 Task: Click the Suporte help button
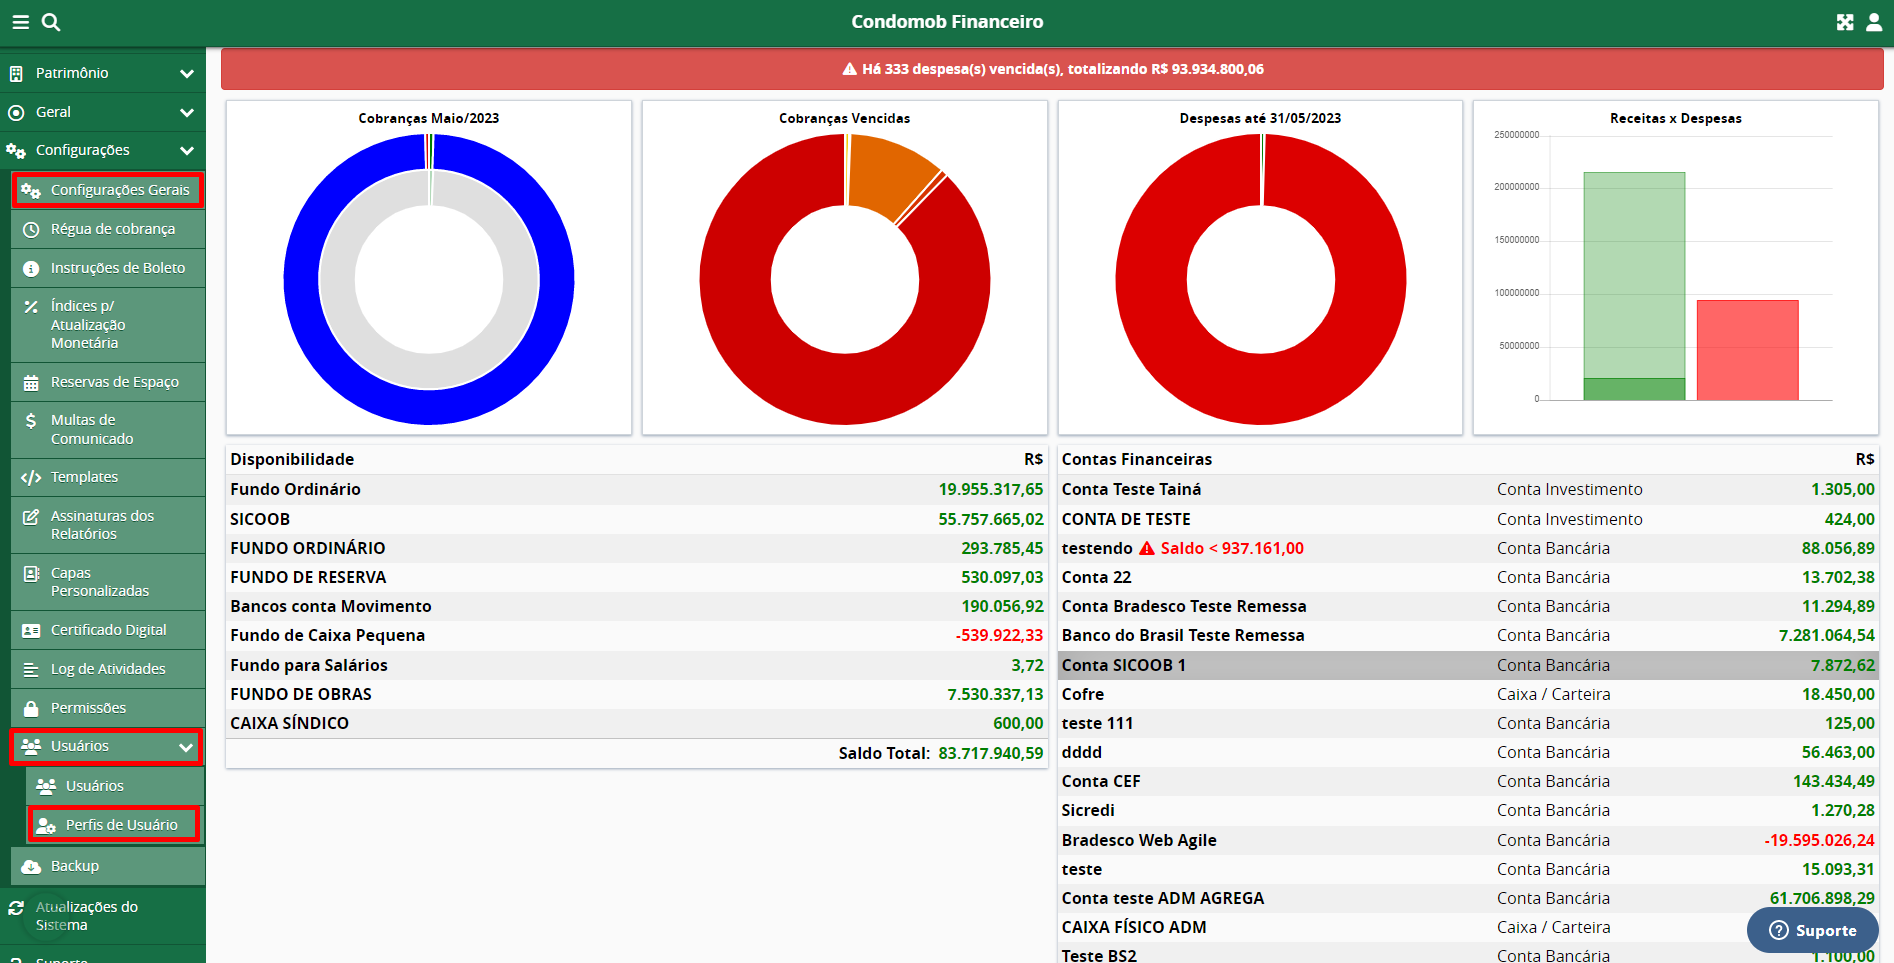[x=1812, y=930]
